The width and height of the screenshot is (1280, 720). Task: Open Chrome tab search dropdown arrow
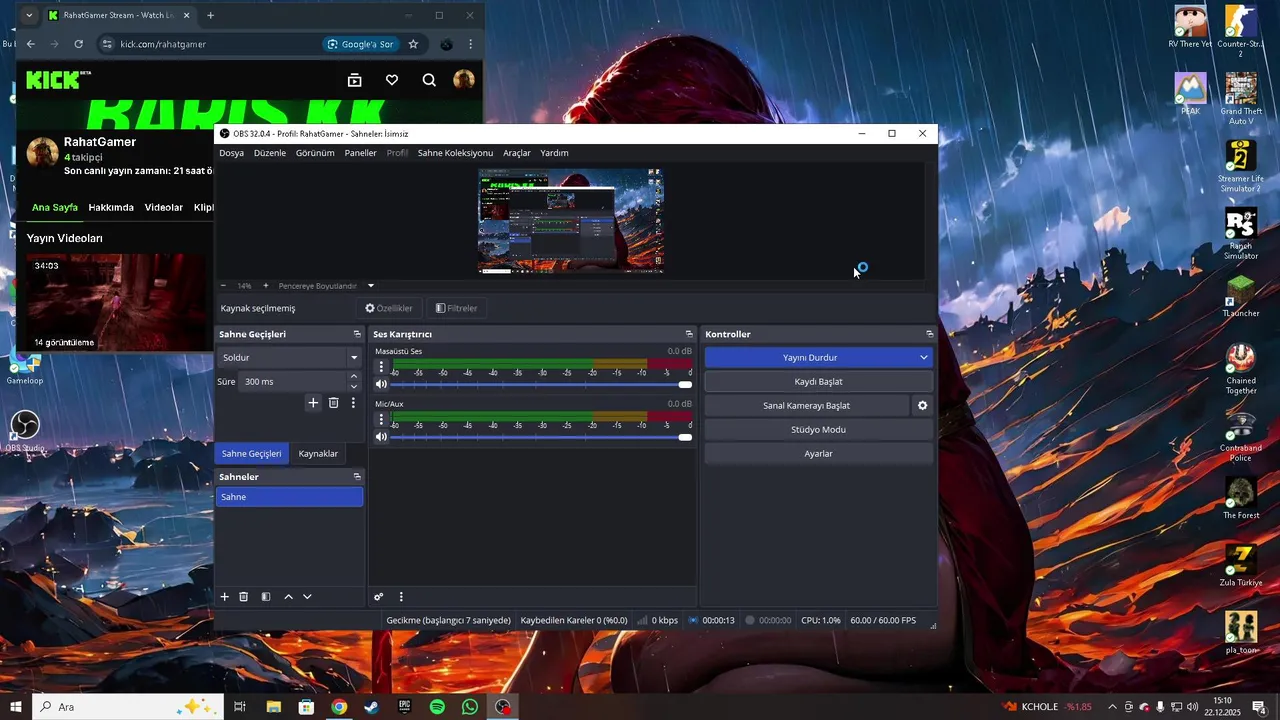click(x=28, y=15)
